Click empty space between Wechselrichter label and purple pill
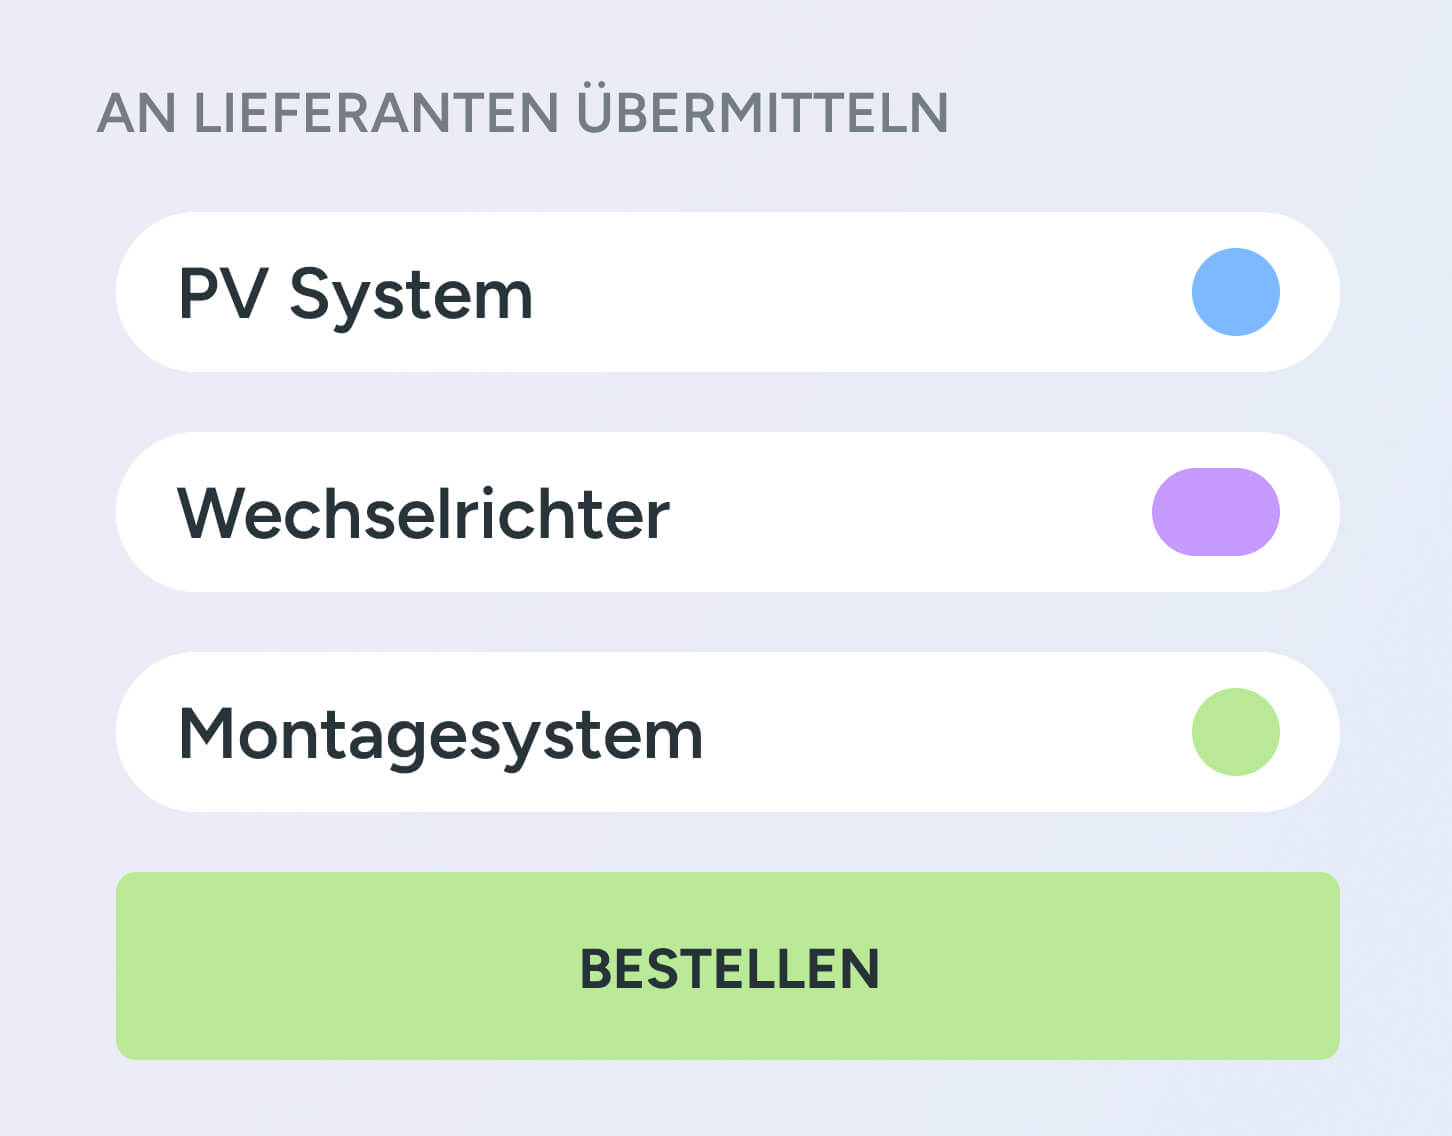This screenshot has height=1136, width=1452. [910, 512]
